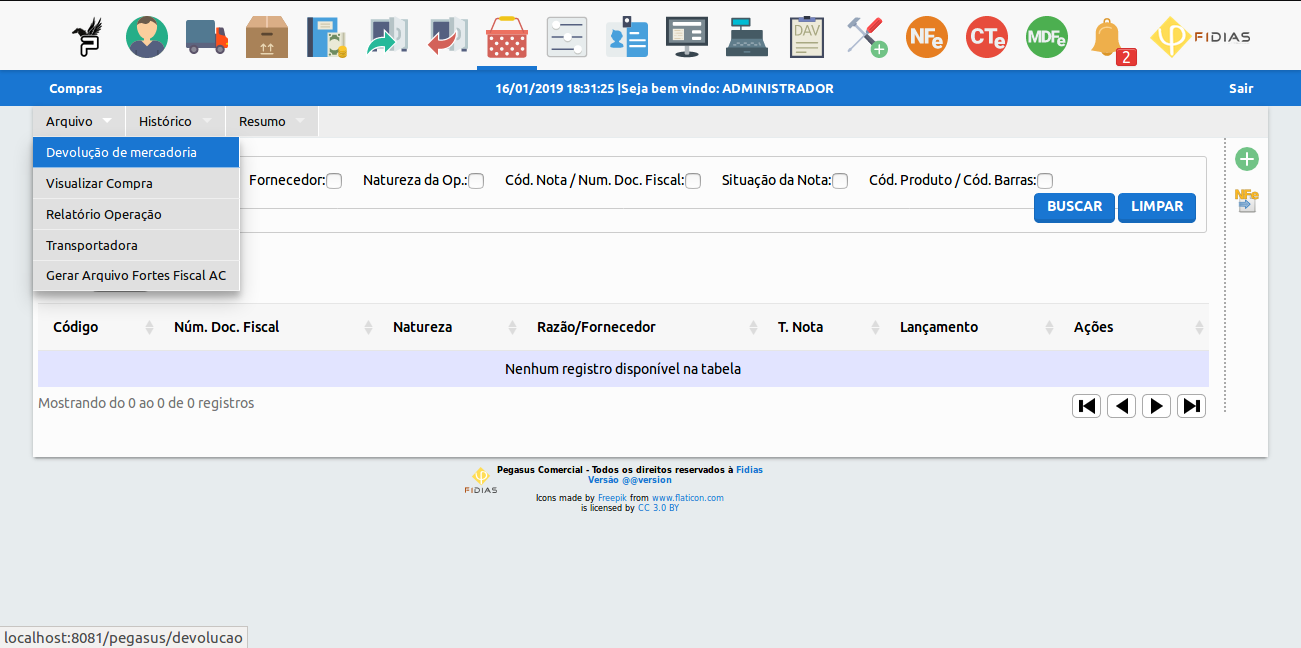Toggle the Natureza da Op. checkbox

click(x=476, y=181)
